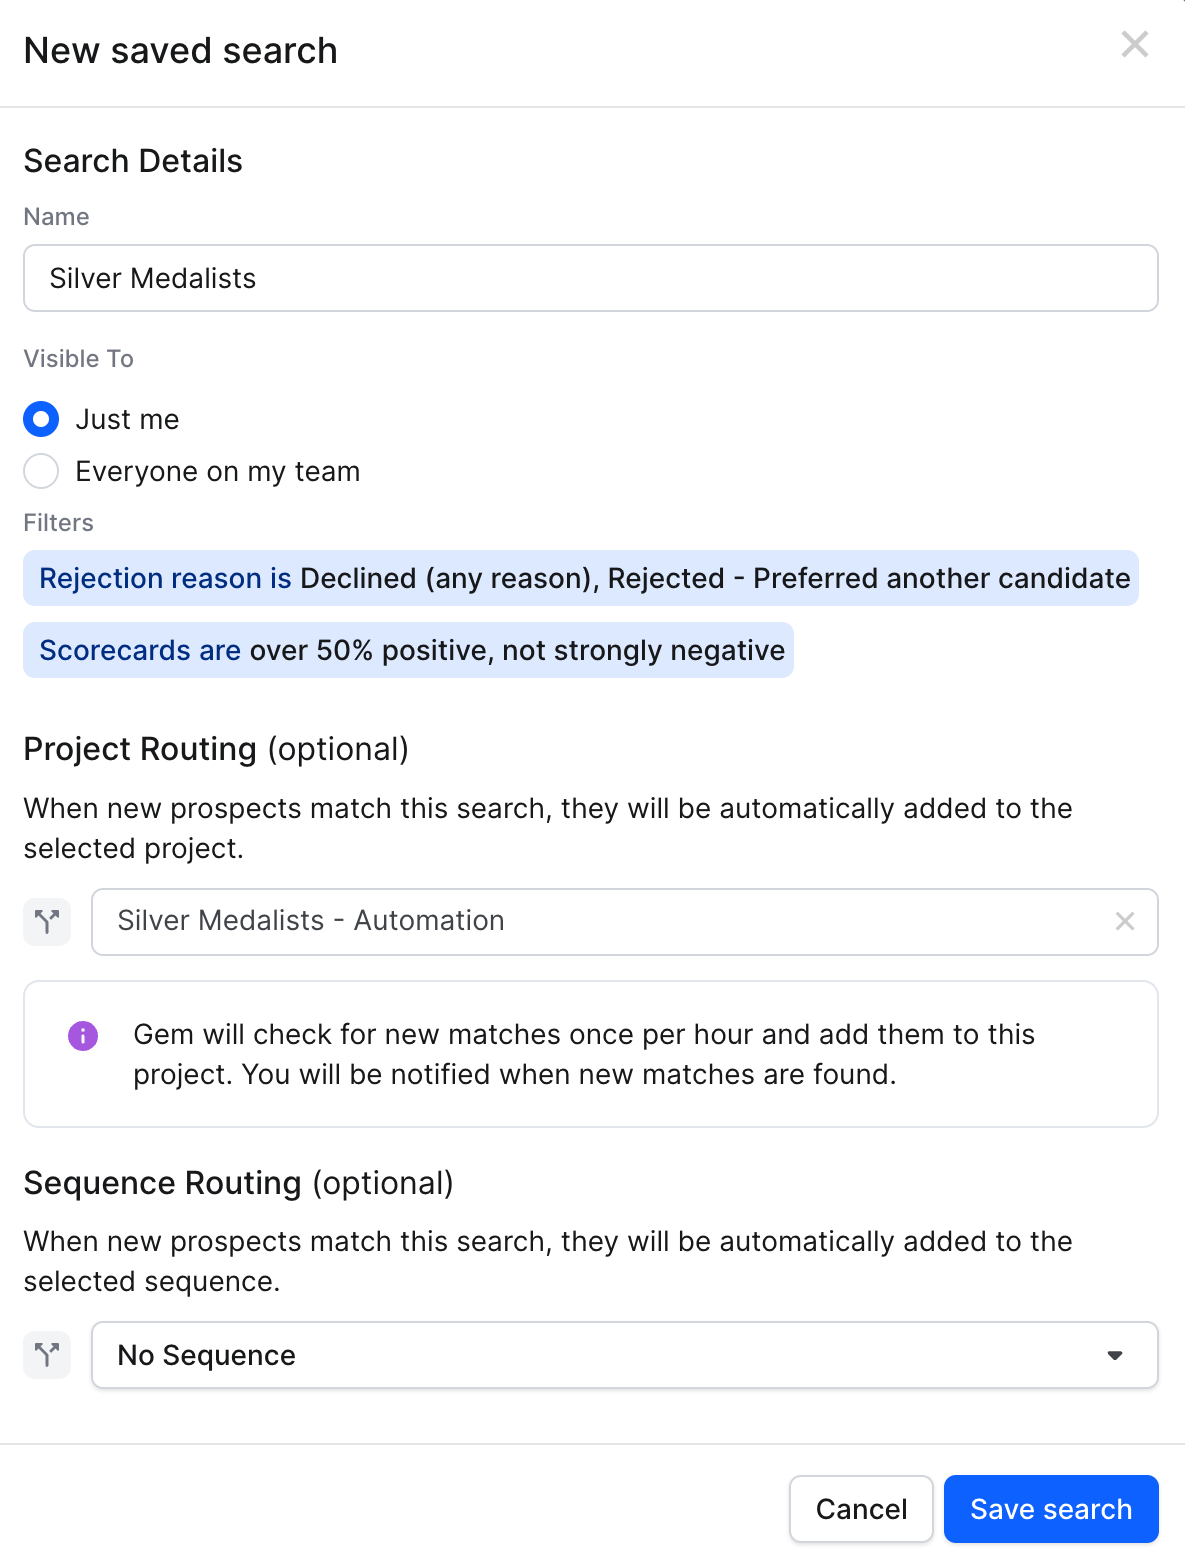Click the Everyone on my team label
1185x1557 pixels.
(x=218, y=472)
